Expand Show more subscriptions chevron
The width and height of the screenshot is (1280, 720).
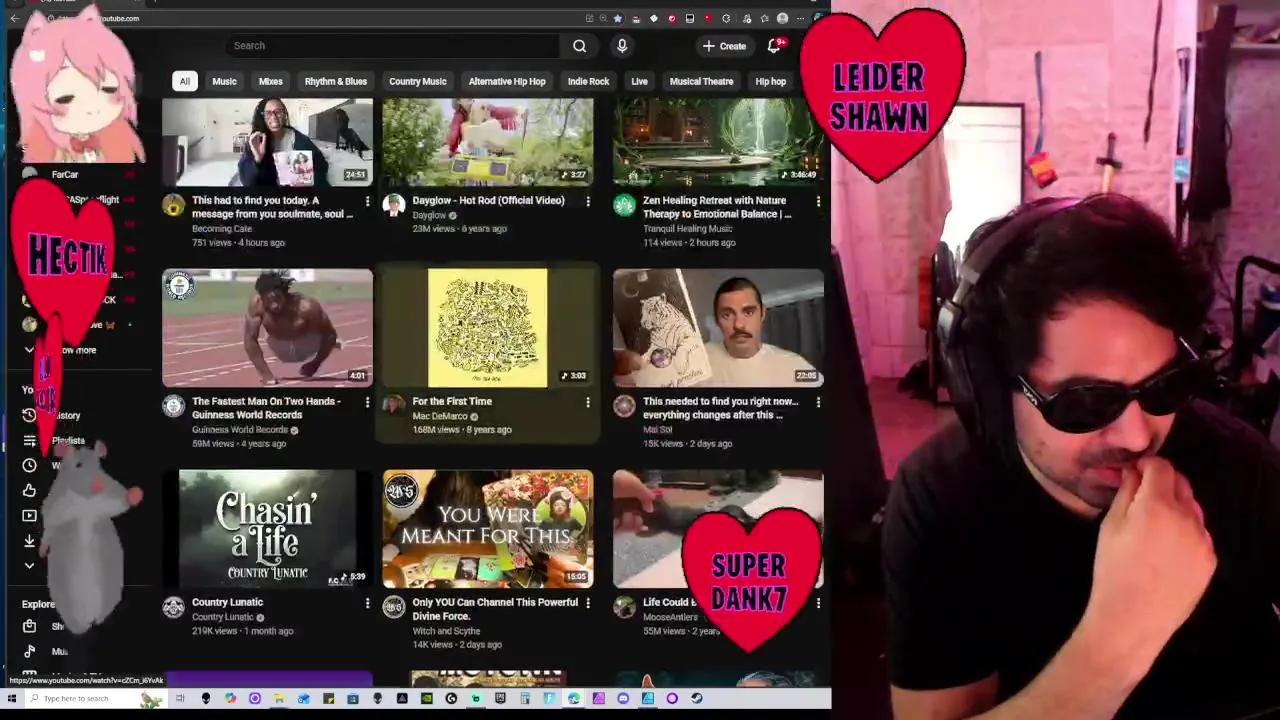[x=29, y=350]
